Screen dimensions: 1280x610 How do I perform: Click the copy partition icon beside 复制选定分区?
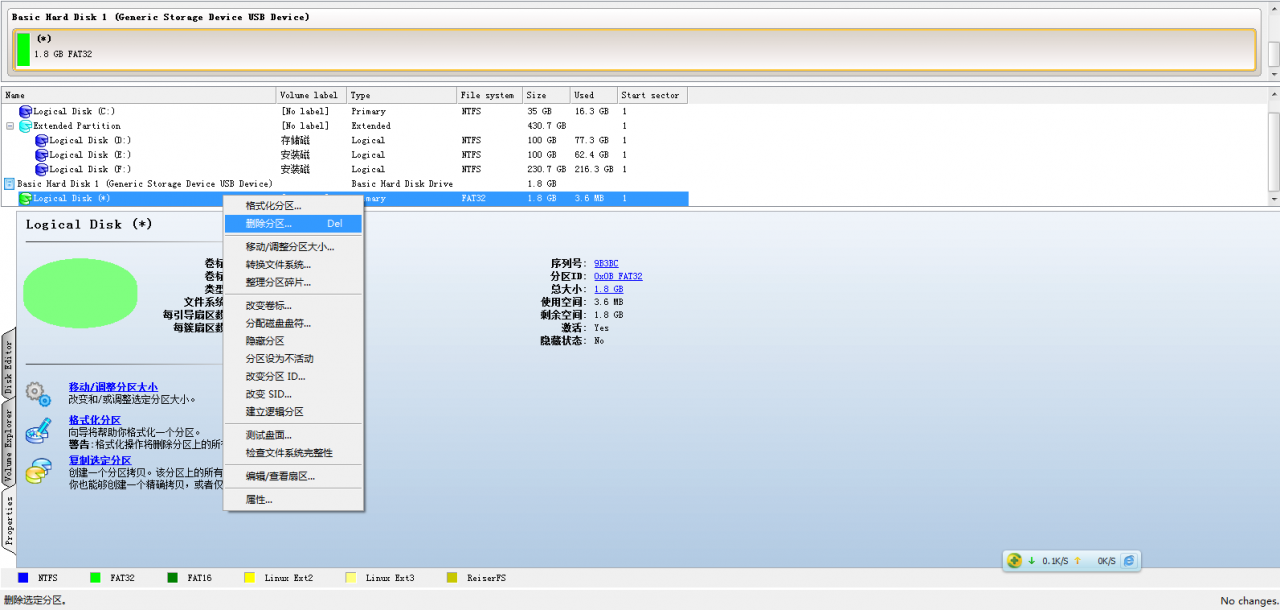38,471
